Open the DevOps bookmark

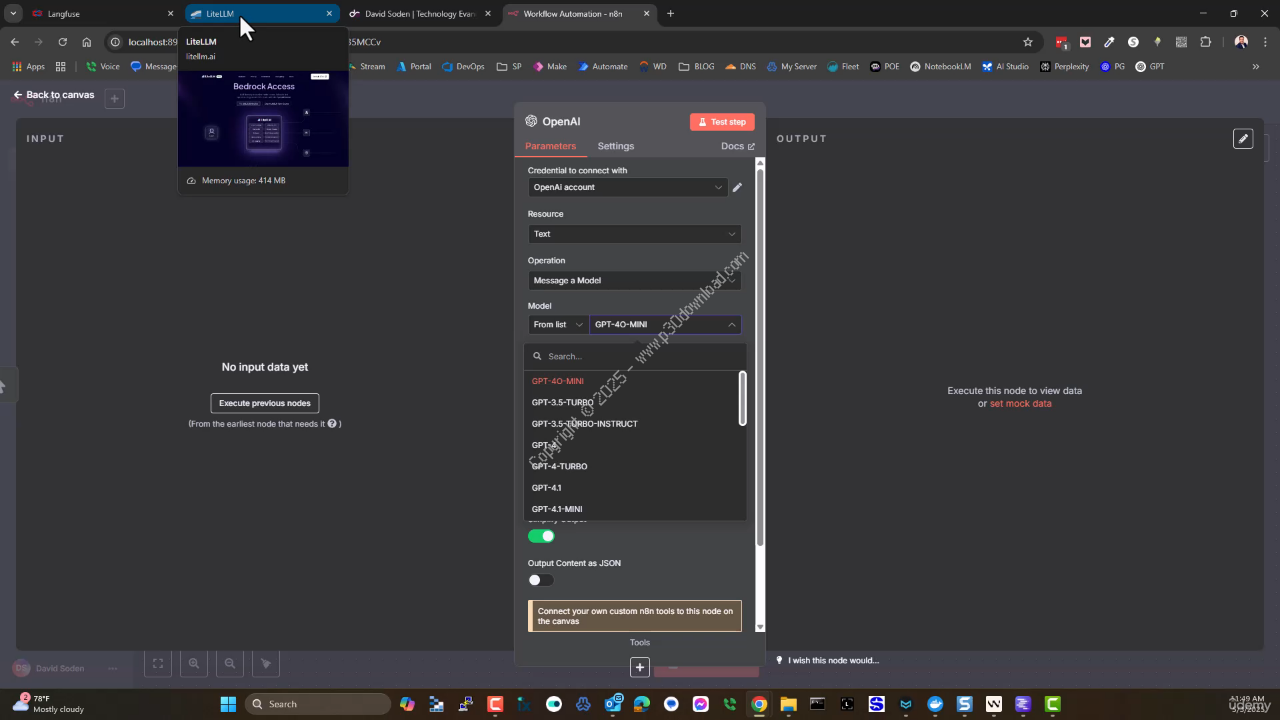[463, 67]
